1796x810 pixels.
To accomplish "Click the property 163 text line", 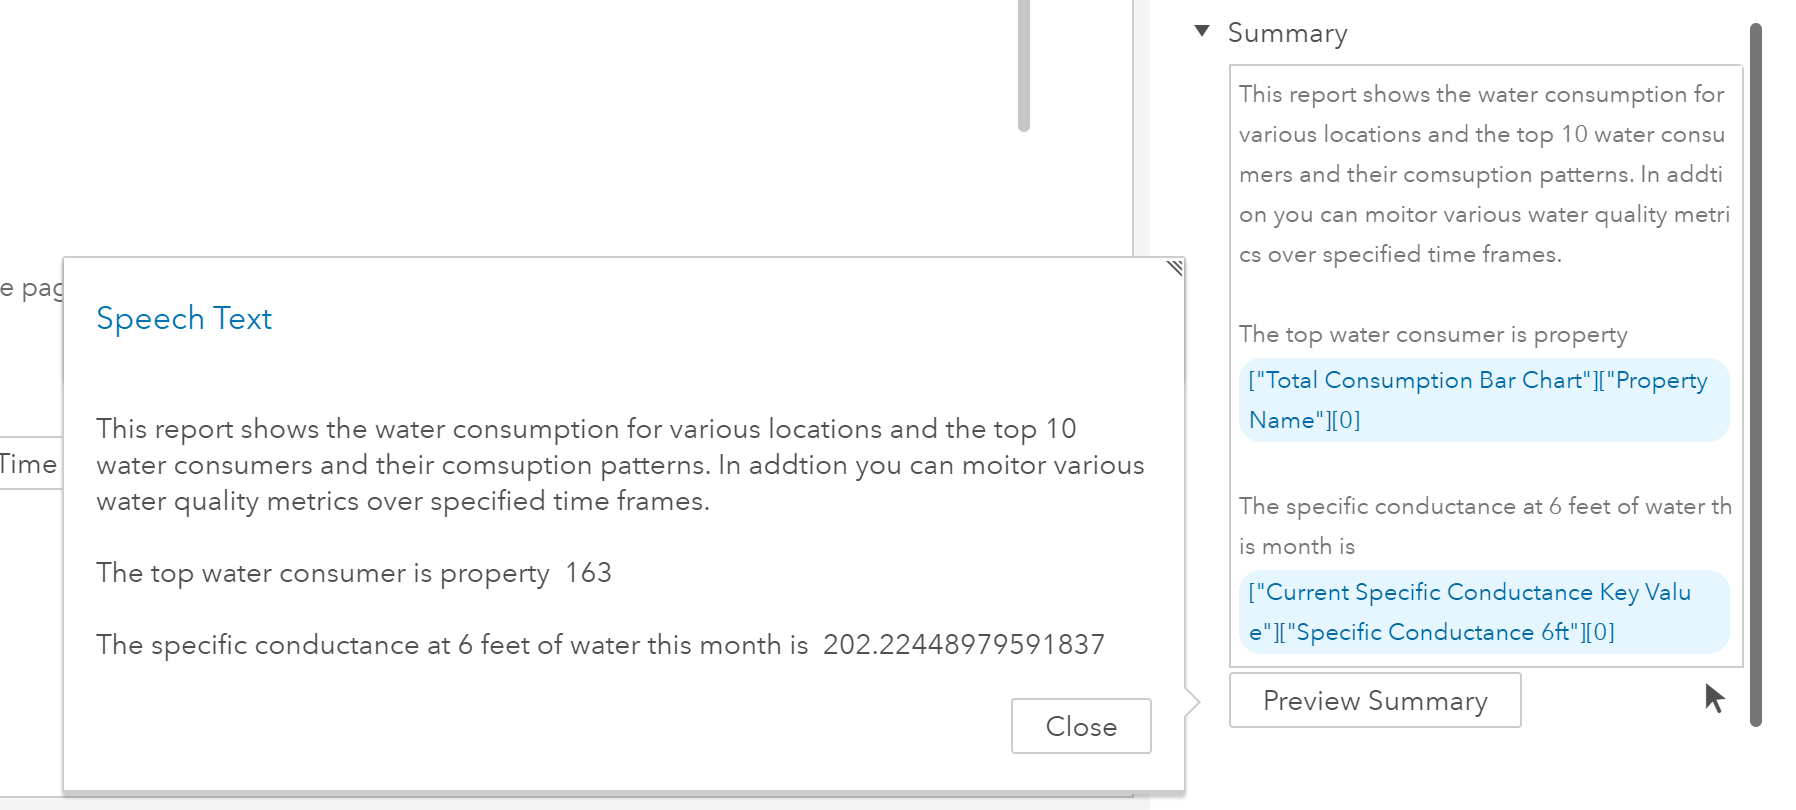I will pyautogui.click(x=353, y=572).
